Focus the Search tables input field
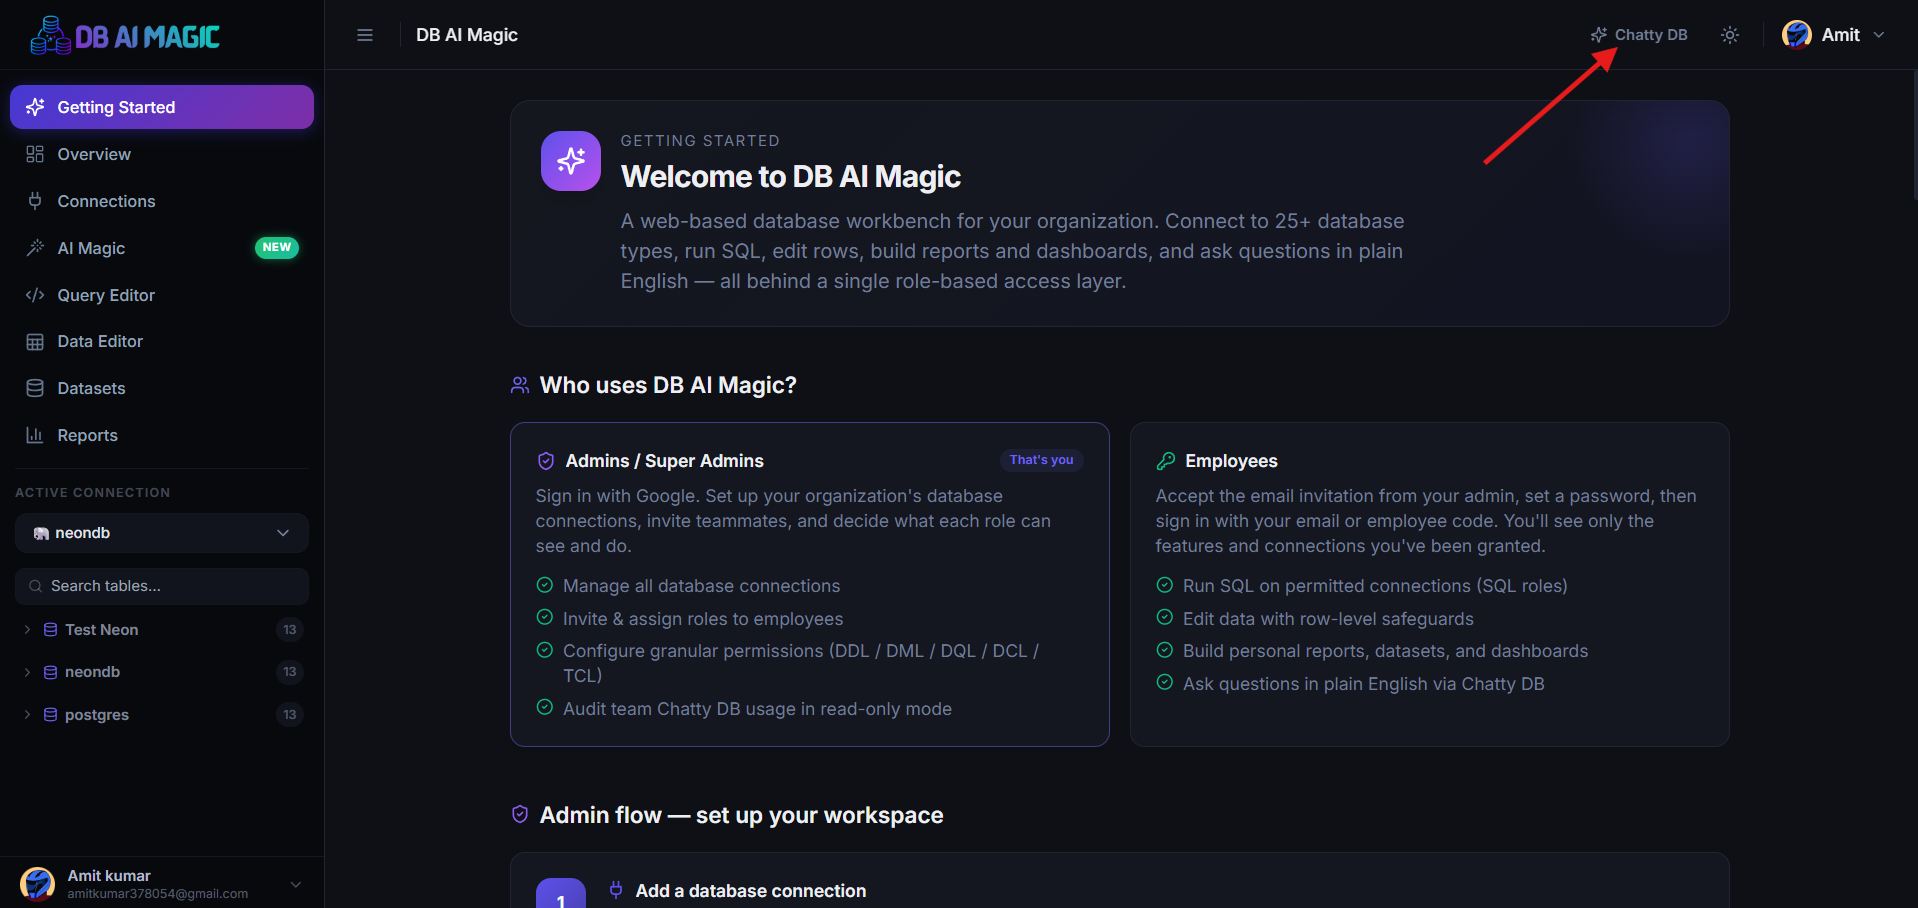 (x=162, y=586)
